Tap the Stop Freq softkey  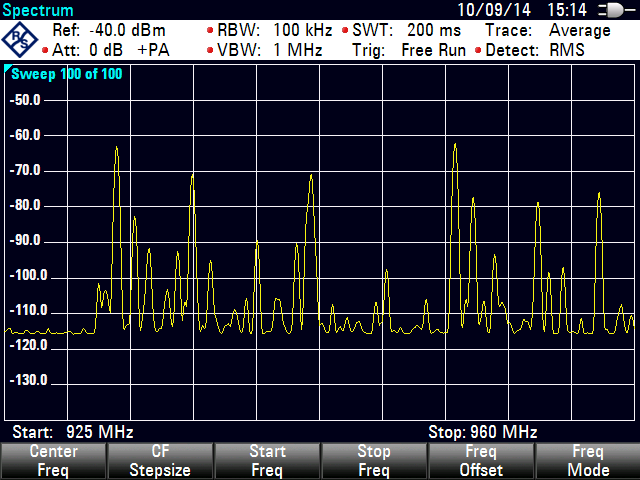(374, 461)
